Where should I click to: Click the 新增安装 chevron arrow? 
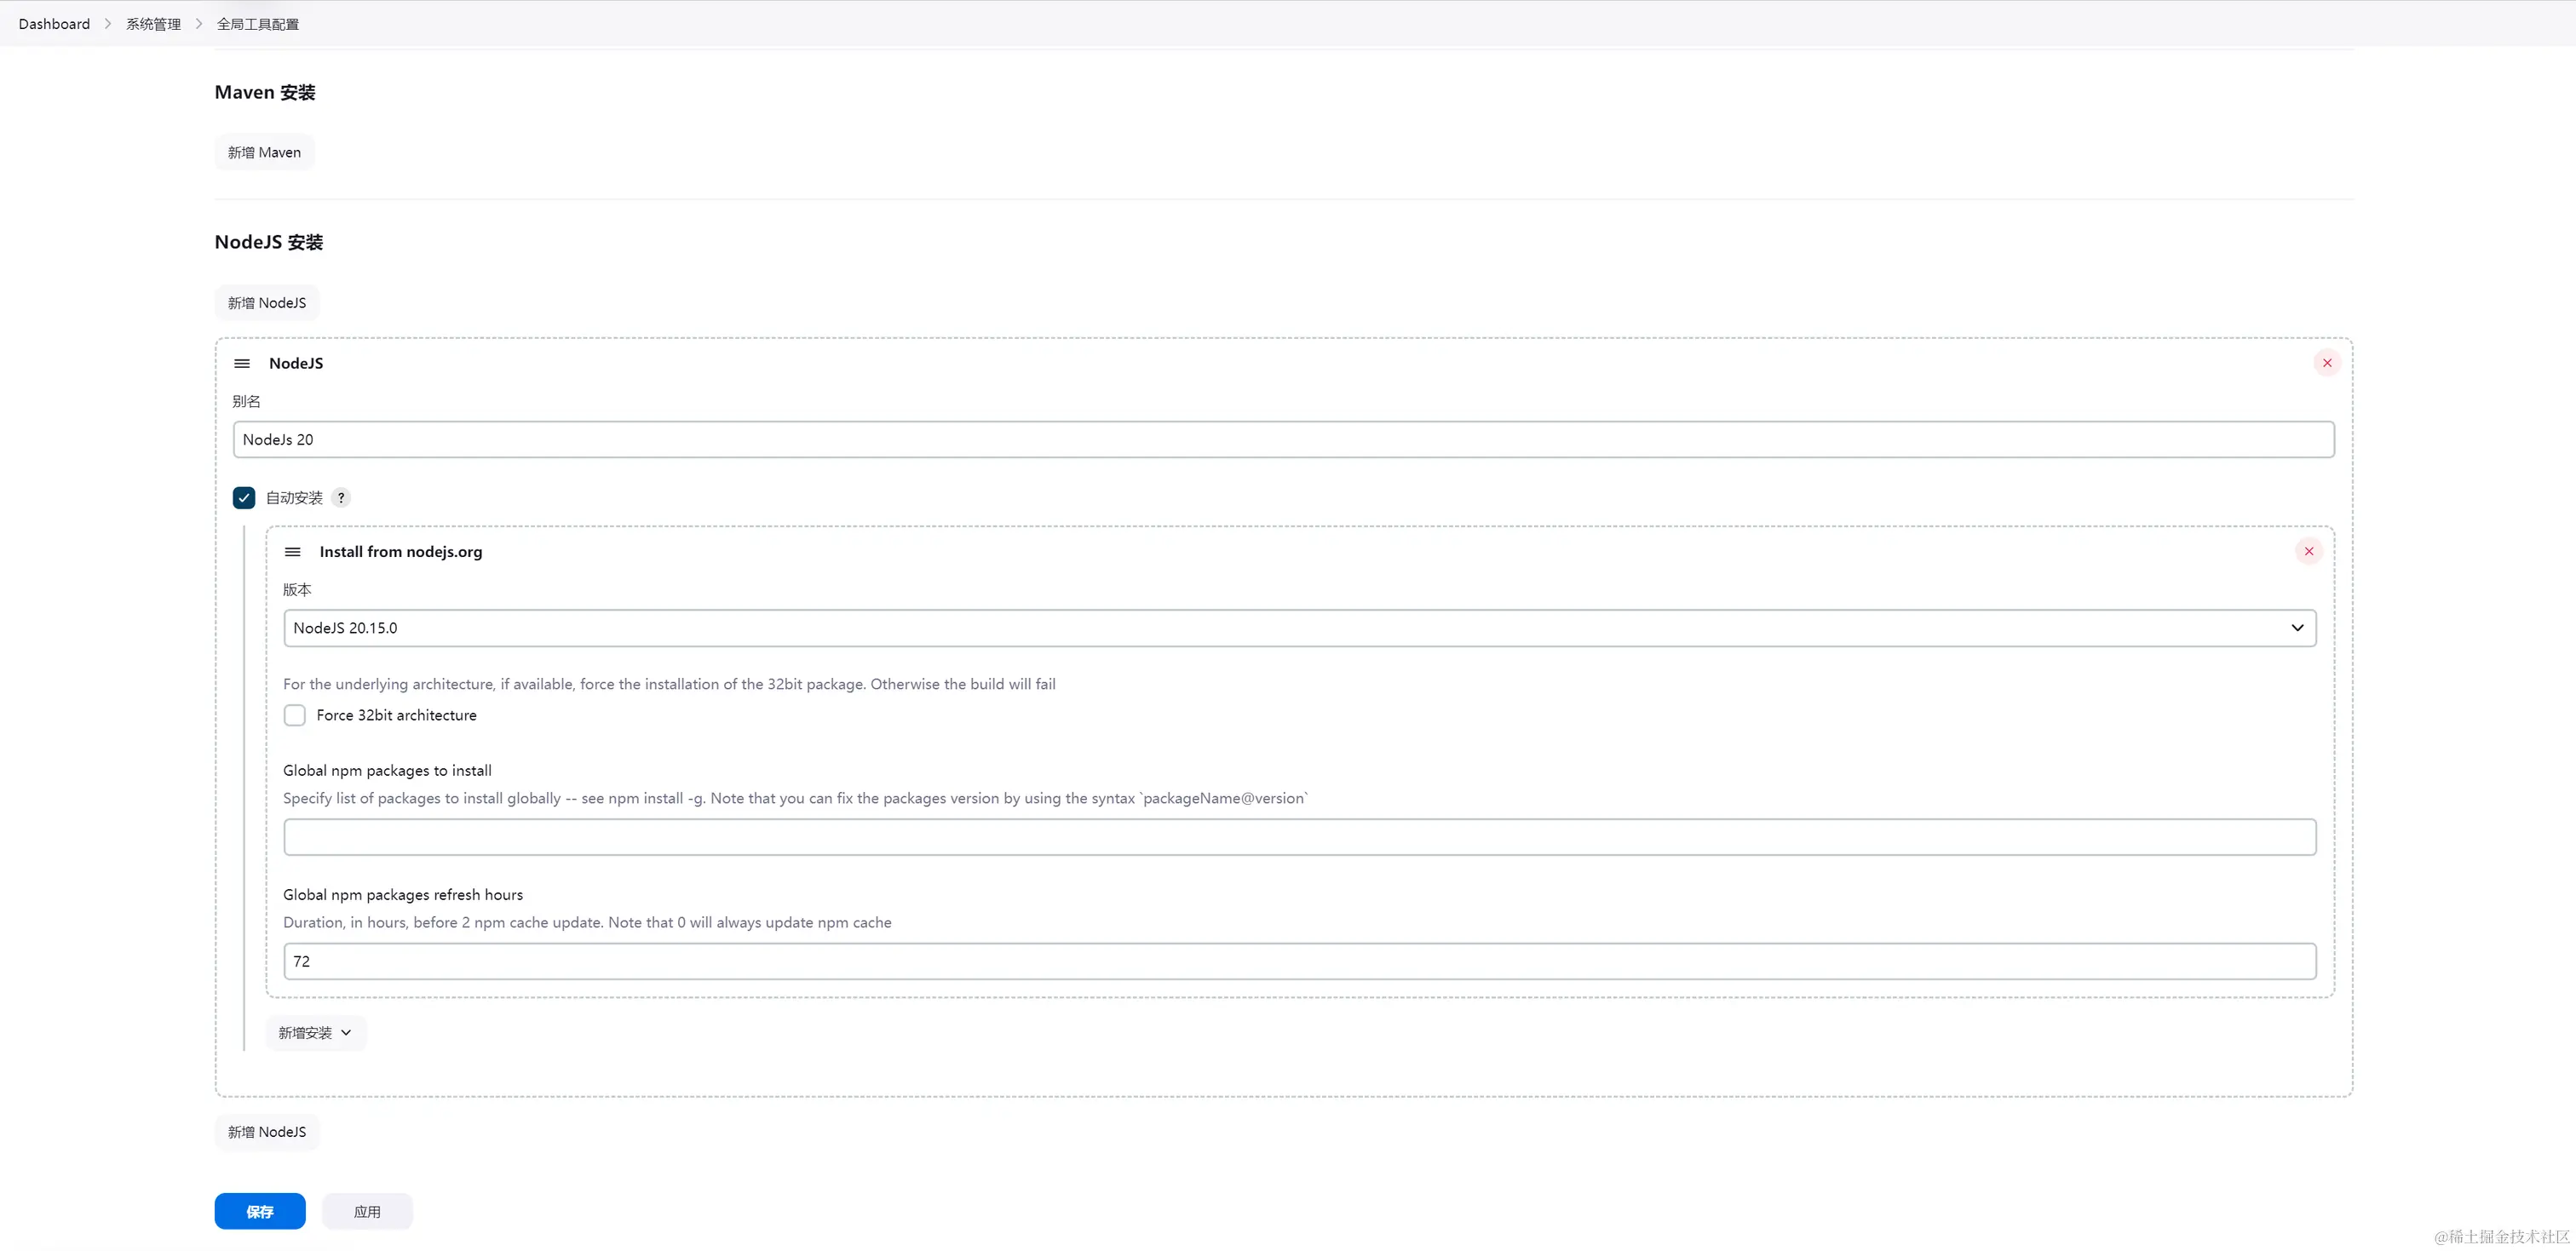(x=346, y=1033)
